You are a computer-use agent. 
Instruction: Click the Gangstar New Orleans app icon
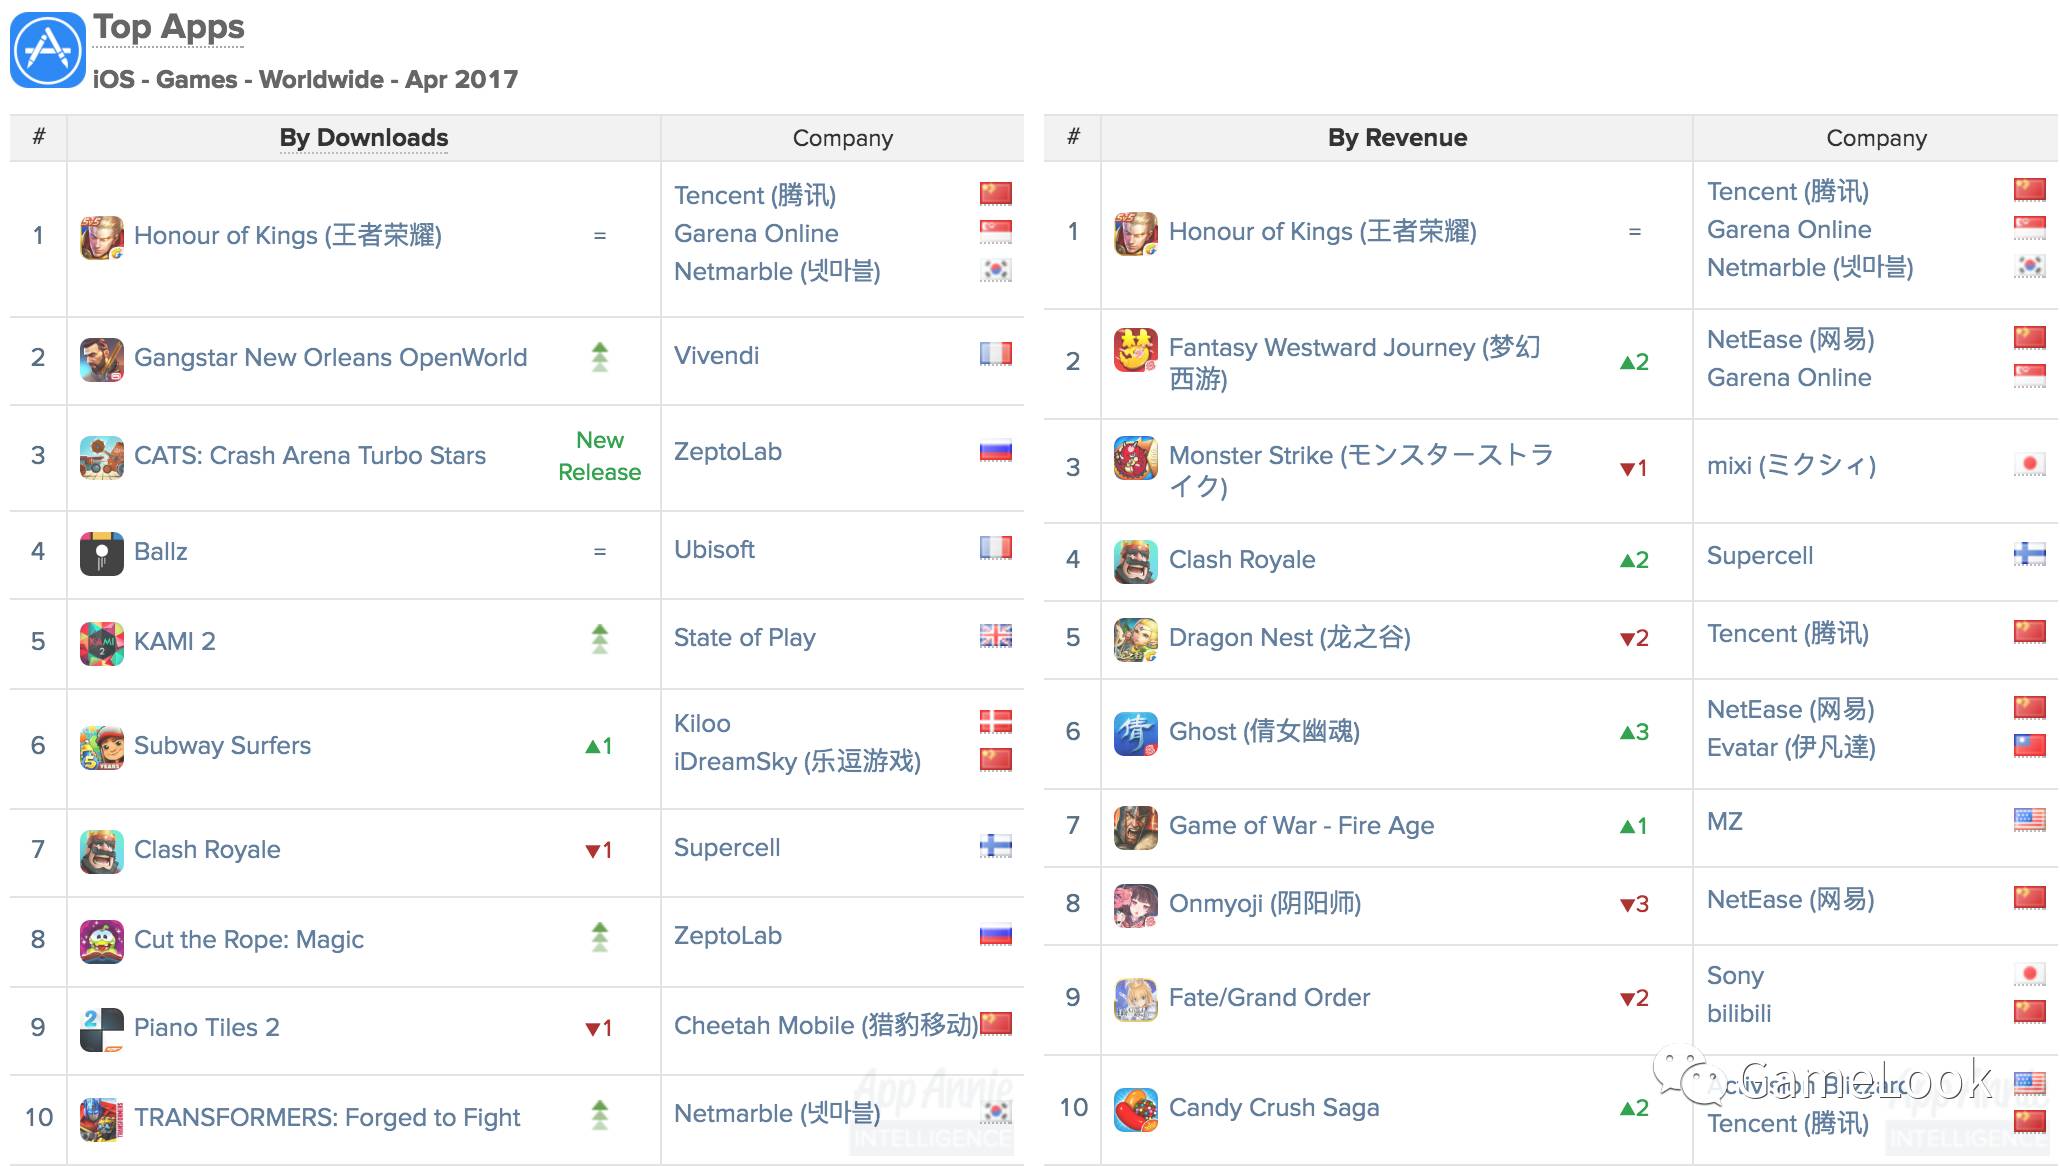(x=102, y=359)
